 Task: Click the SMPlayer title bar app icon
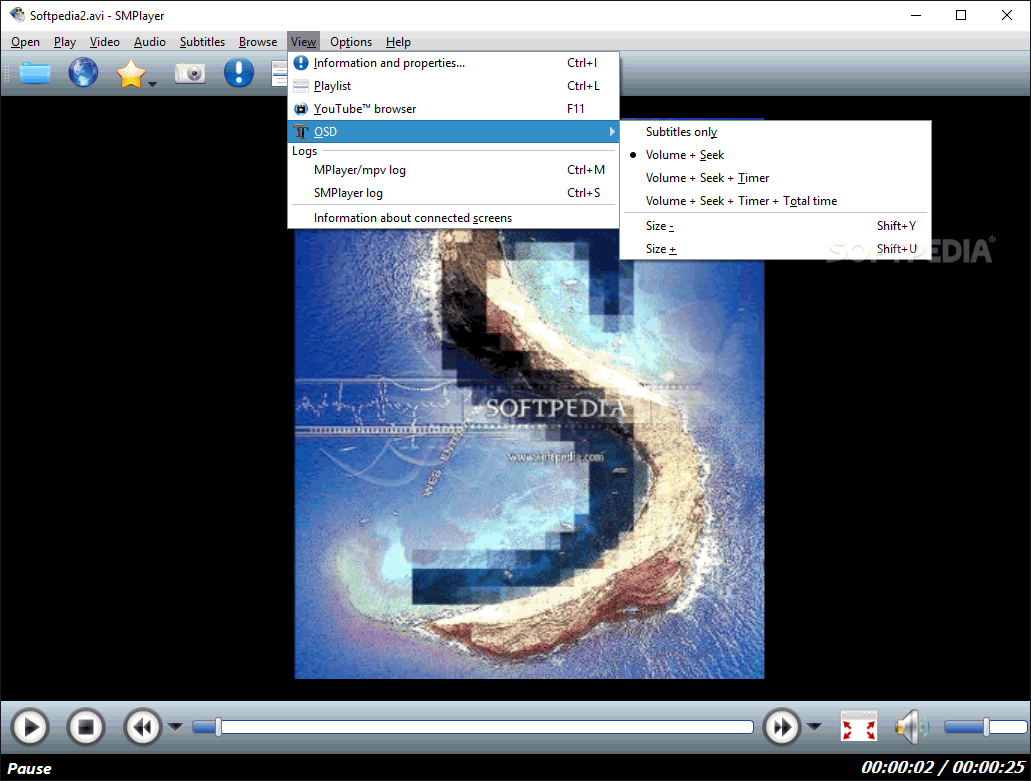[16, 15]
